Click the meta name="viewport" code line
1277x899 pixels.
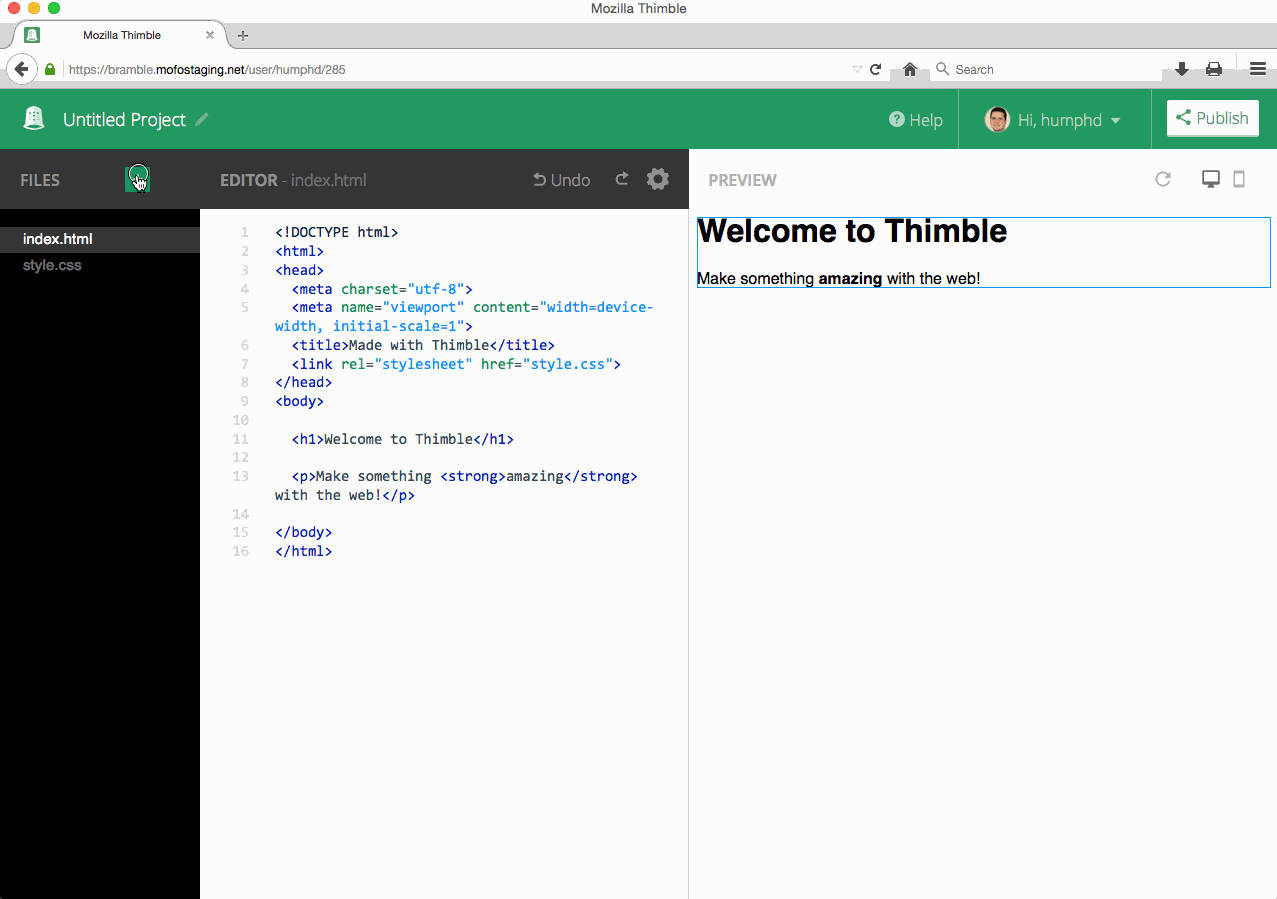click(464, 316)
